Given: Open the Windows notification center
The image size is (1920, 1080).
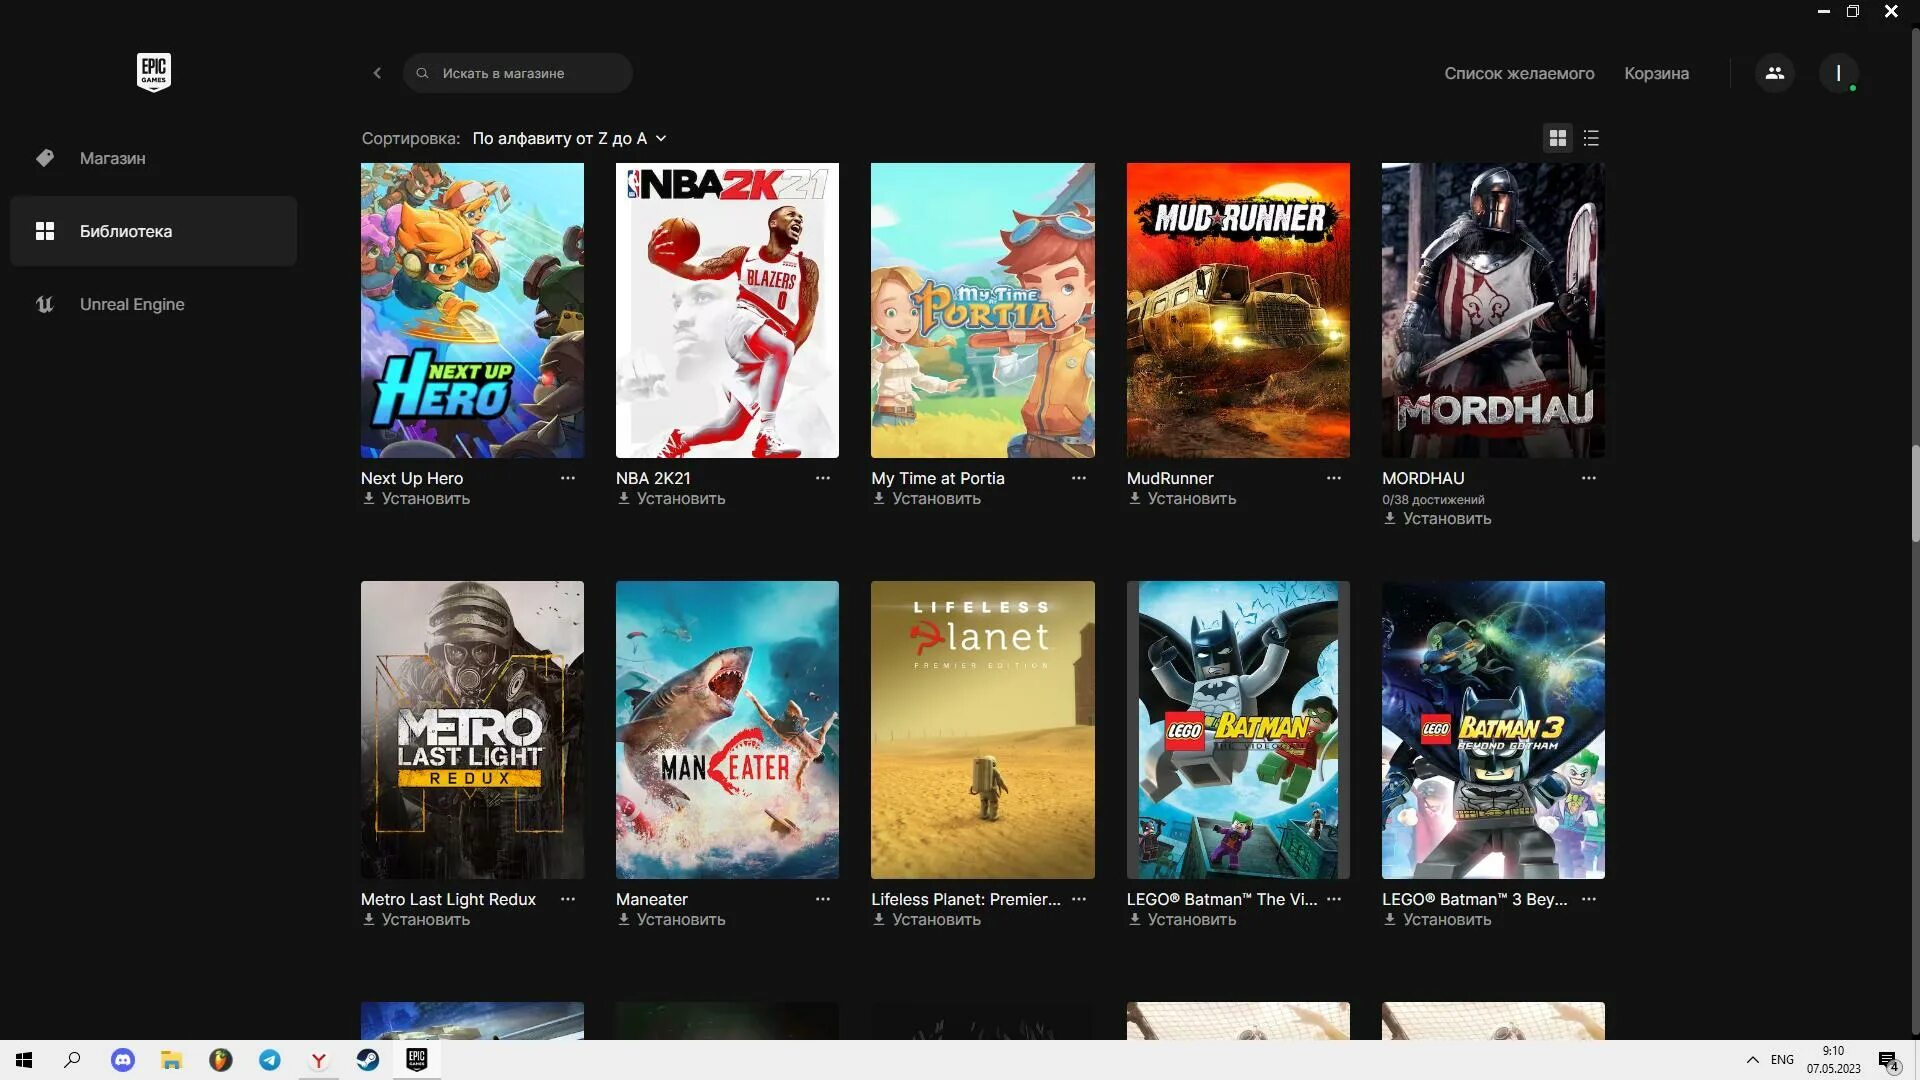Looking at the screenshot, I should tap(1888, 1060).
